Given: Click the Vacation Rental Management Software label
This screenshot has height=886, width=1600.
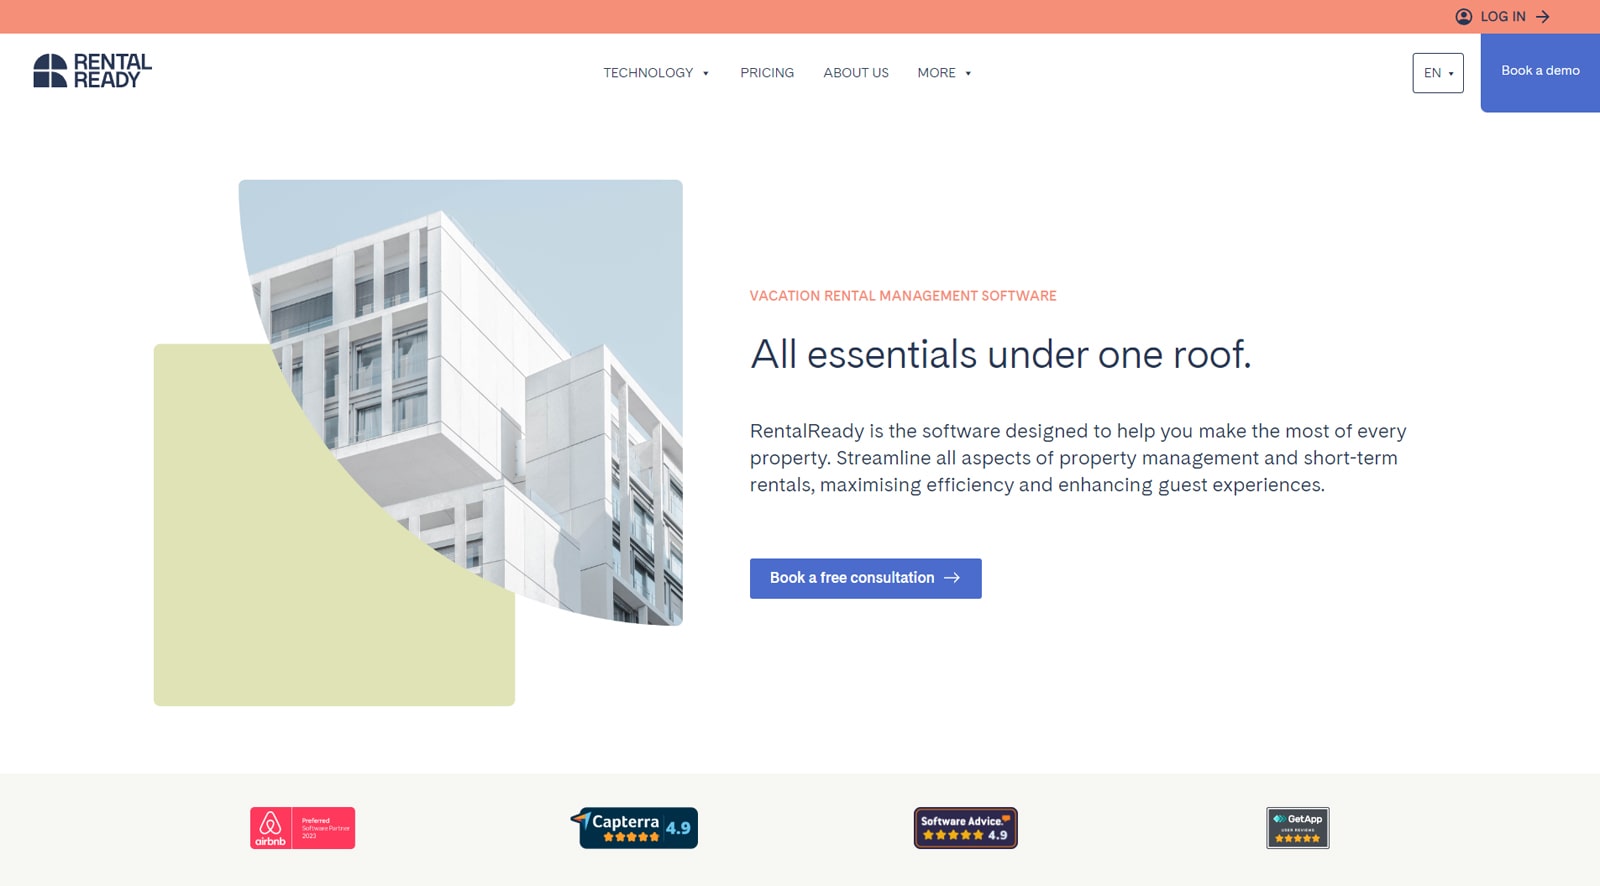Looking at the screenshot, I should [903, 296].
